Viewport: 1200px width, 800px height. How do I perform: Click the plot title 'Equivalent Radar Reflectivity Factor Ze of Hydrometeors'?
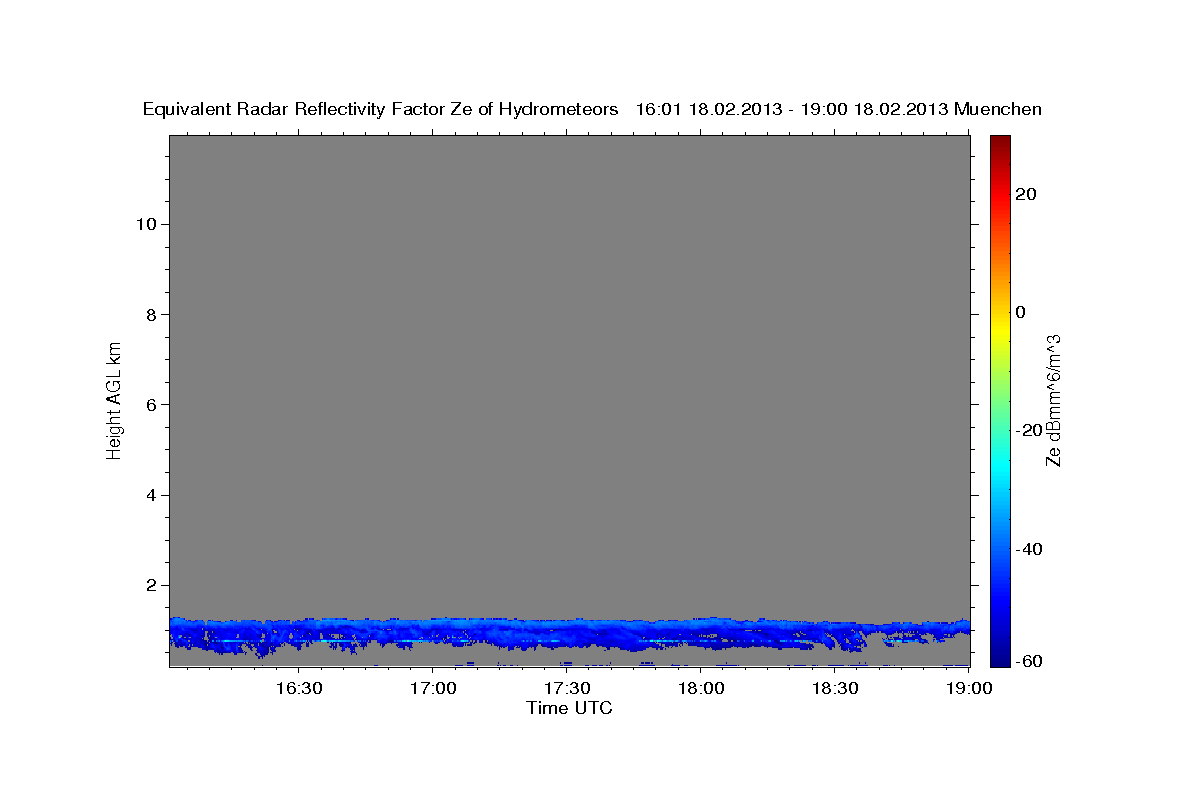point(381,110)
